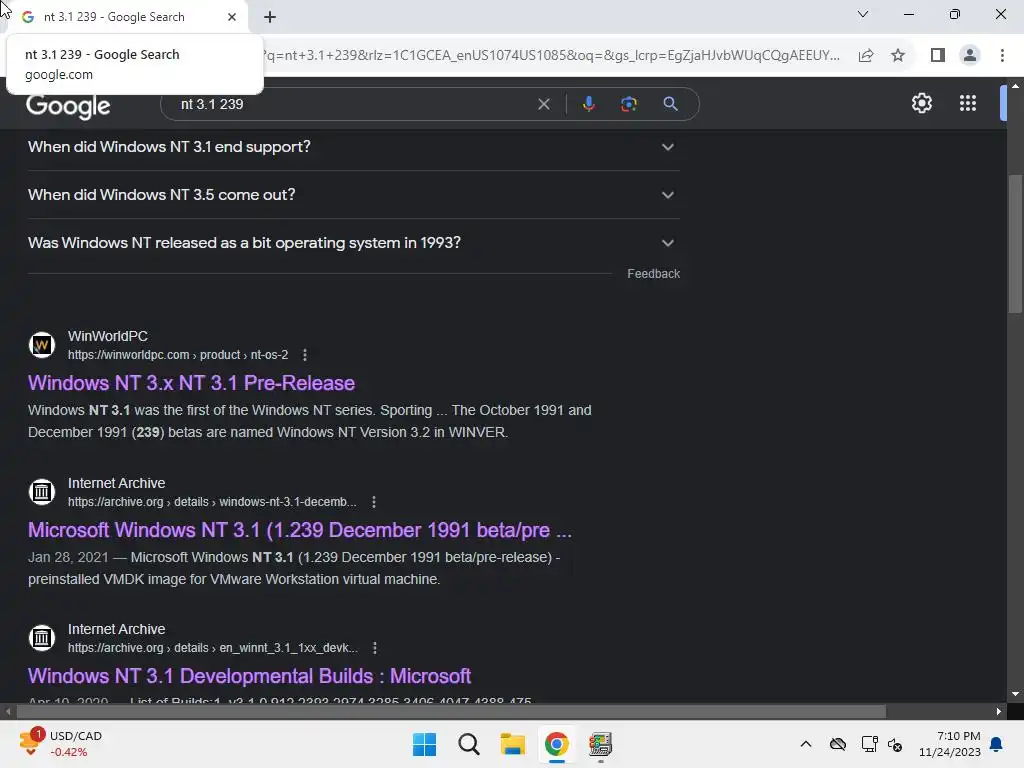Start voice search with the microphone icon

point(588,104)
